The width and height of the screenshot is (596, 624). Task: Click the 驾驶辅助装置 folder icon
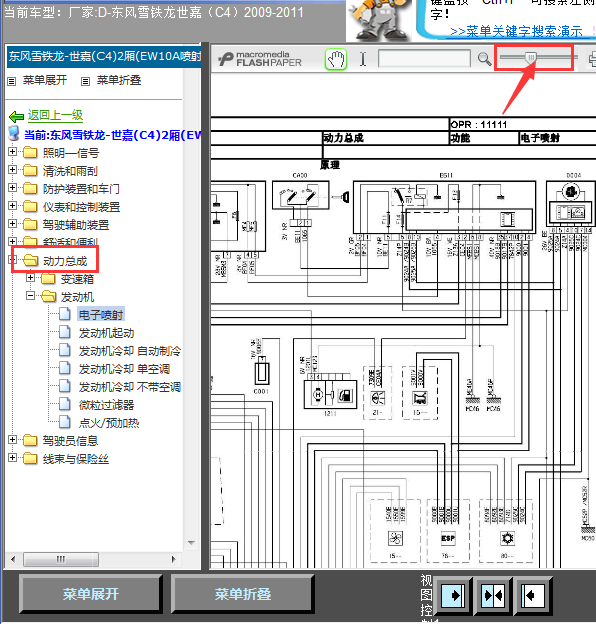[x=30, y=224]
